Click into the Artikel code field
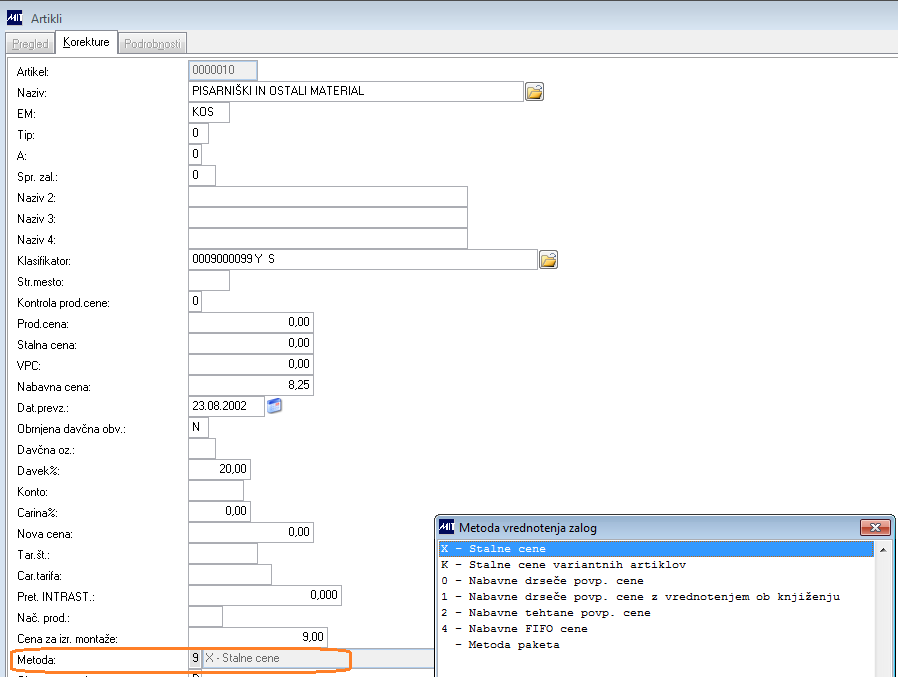 click(223, 70)
